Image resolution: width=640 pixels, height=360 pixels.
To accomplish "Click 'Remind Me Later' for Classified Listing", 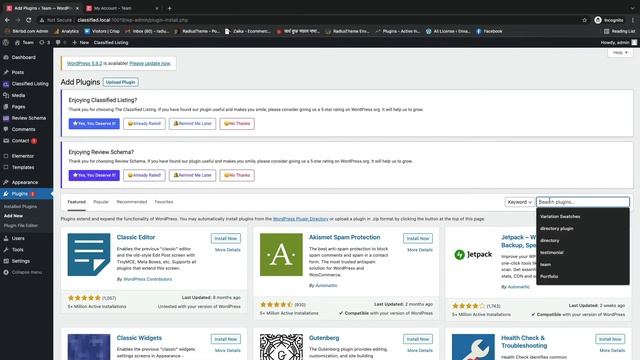I will (193, 124).
